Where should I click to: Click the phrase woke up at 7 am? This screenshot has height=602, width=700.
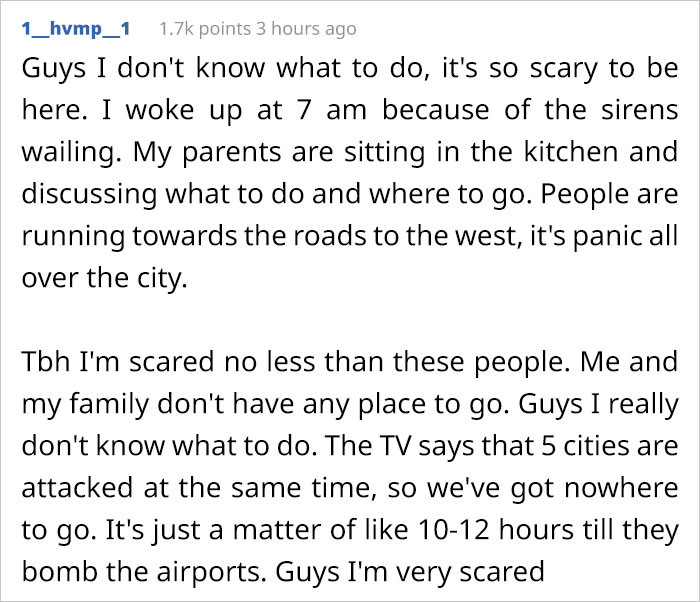[x=246, y=110]
